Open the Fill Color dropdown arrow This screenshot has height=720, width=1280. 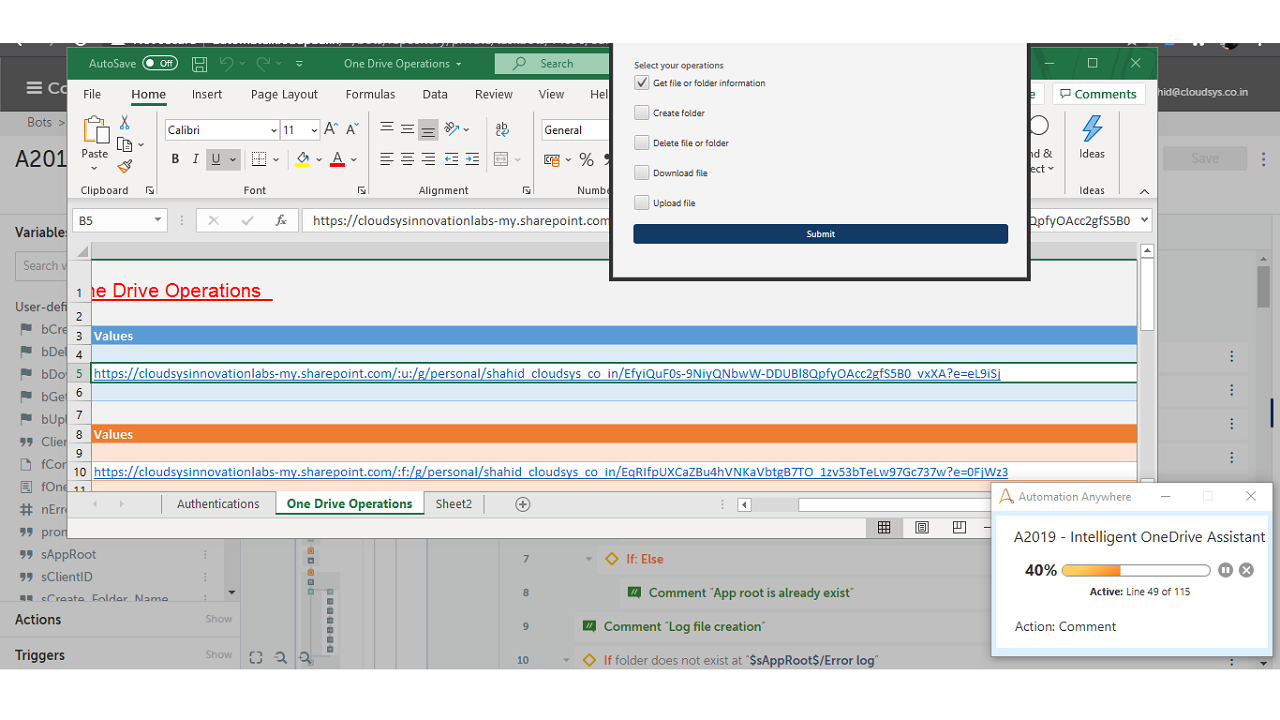pos(318,159)
